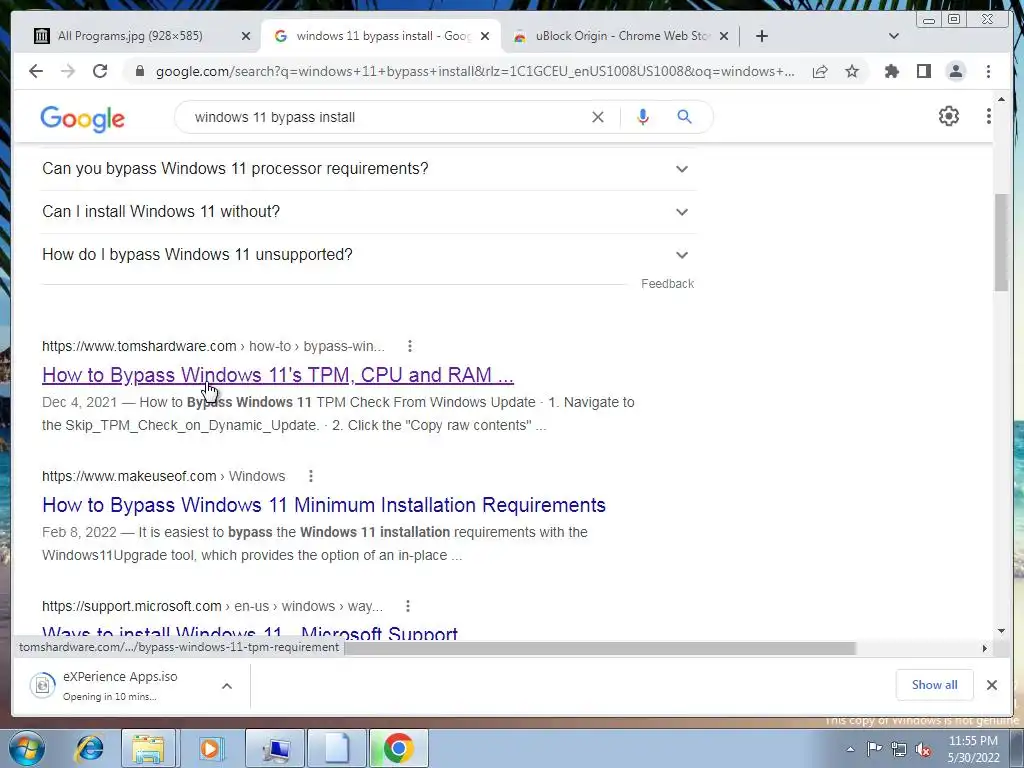Screen dimensions: 1024x768
Task: Start voice search with microphone
Action: pyautogui.click(x=643, y=117)
